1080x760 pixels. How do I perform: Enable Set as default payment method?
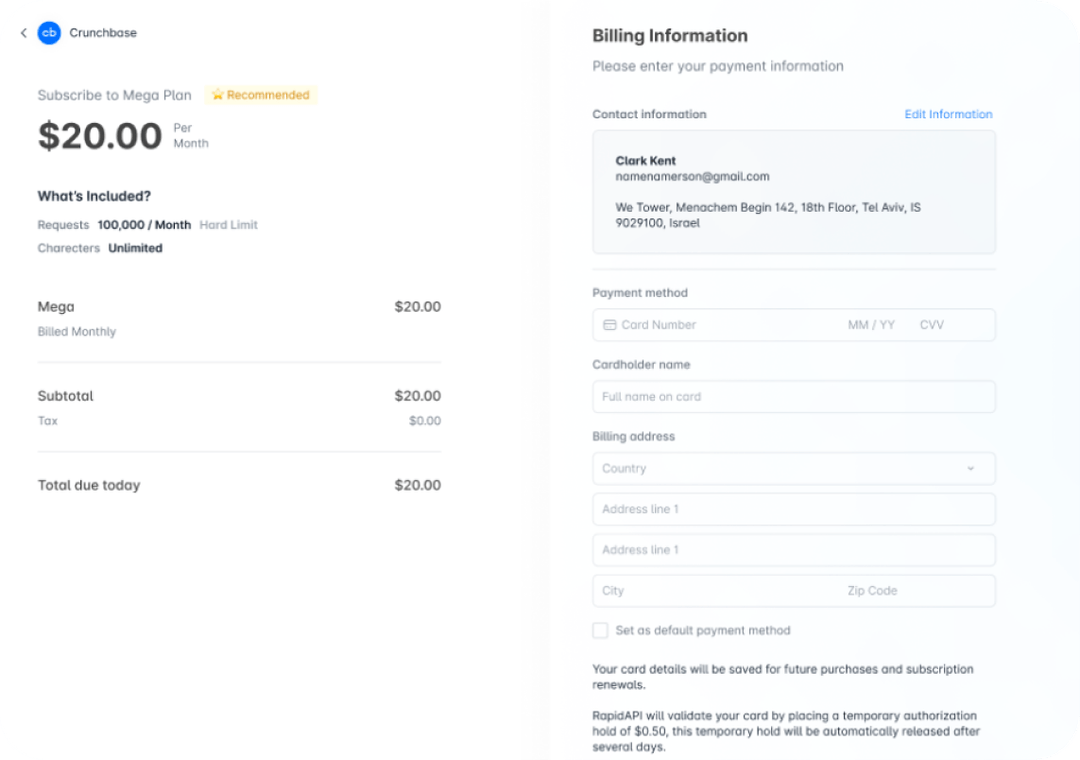[x=600, y=630]
